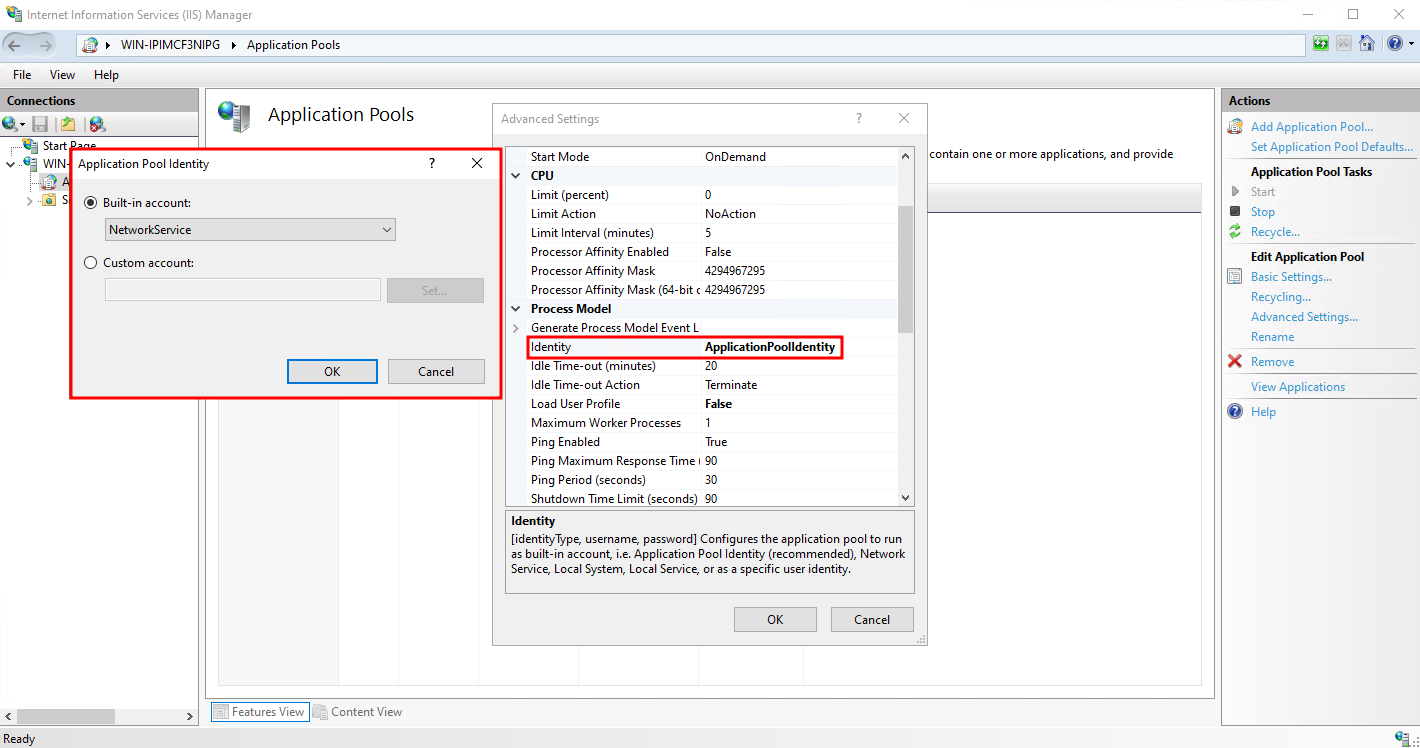Switch to Features View tab
The width and height of the screenshot is (1420, 748).
259,712
